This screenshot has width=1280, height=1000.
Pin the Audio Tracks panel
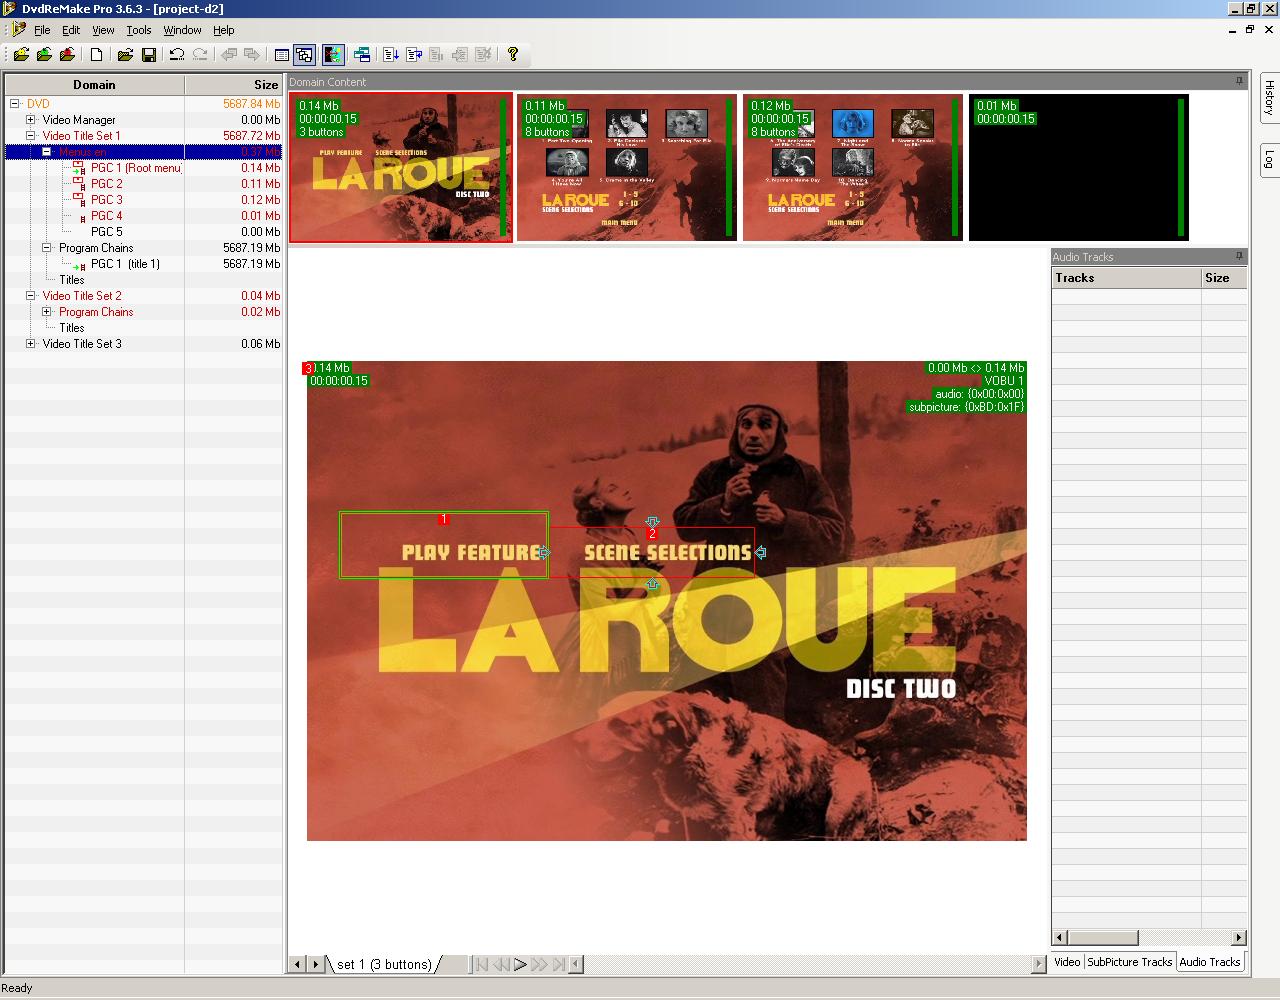coord(1240,256)
